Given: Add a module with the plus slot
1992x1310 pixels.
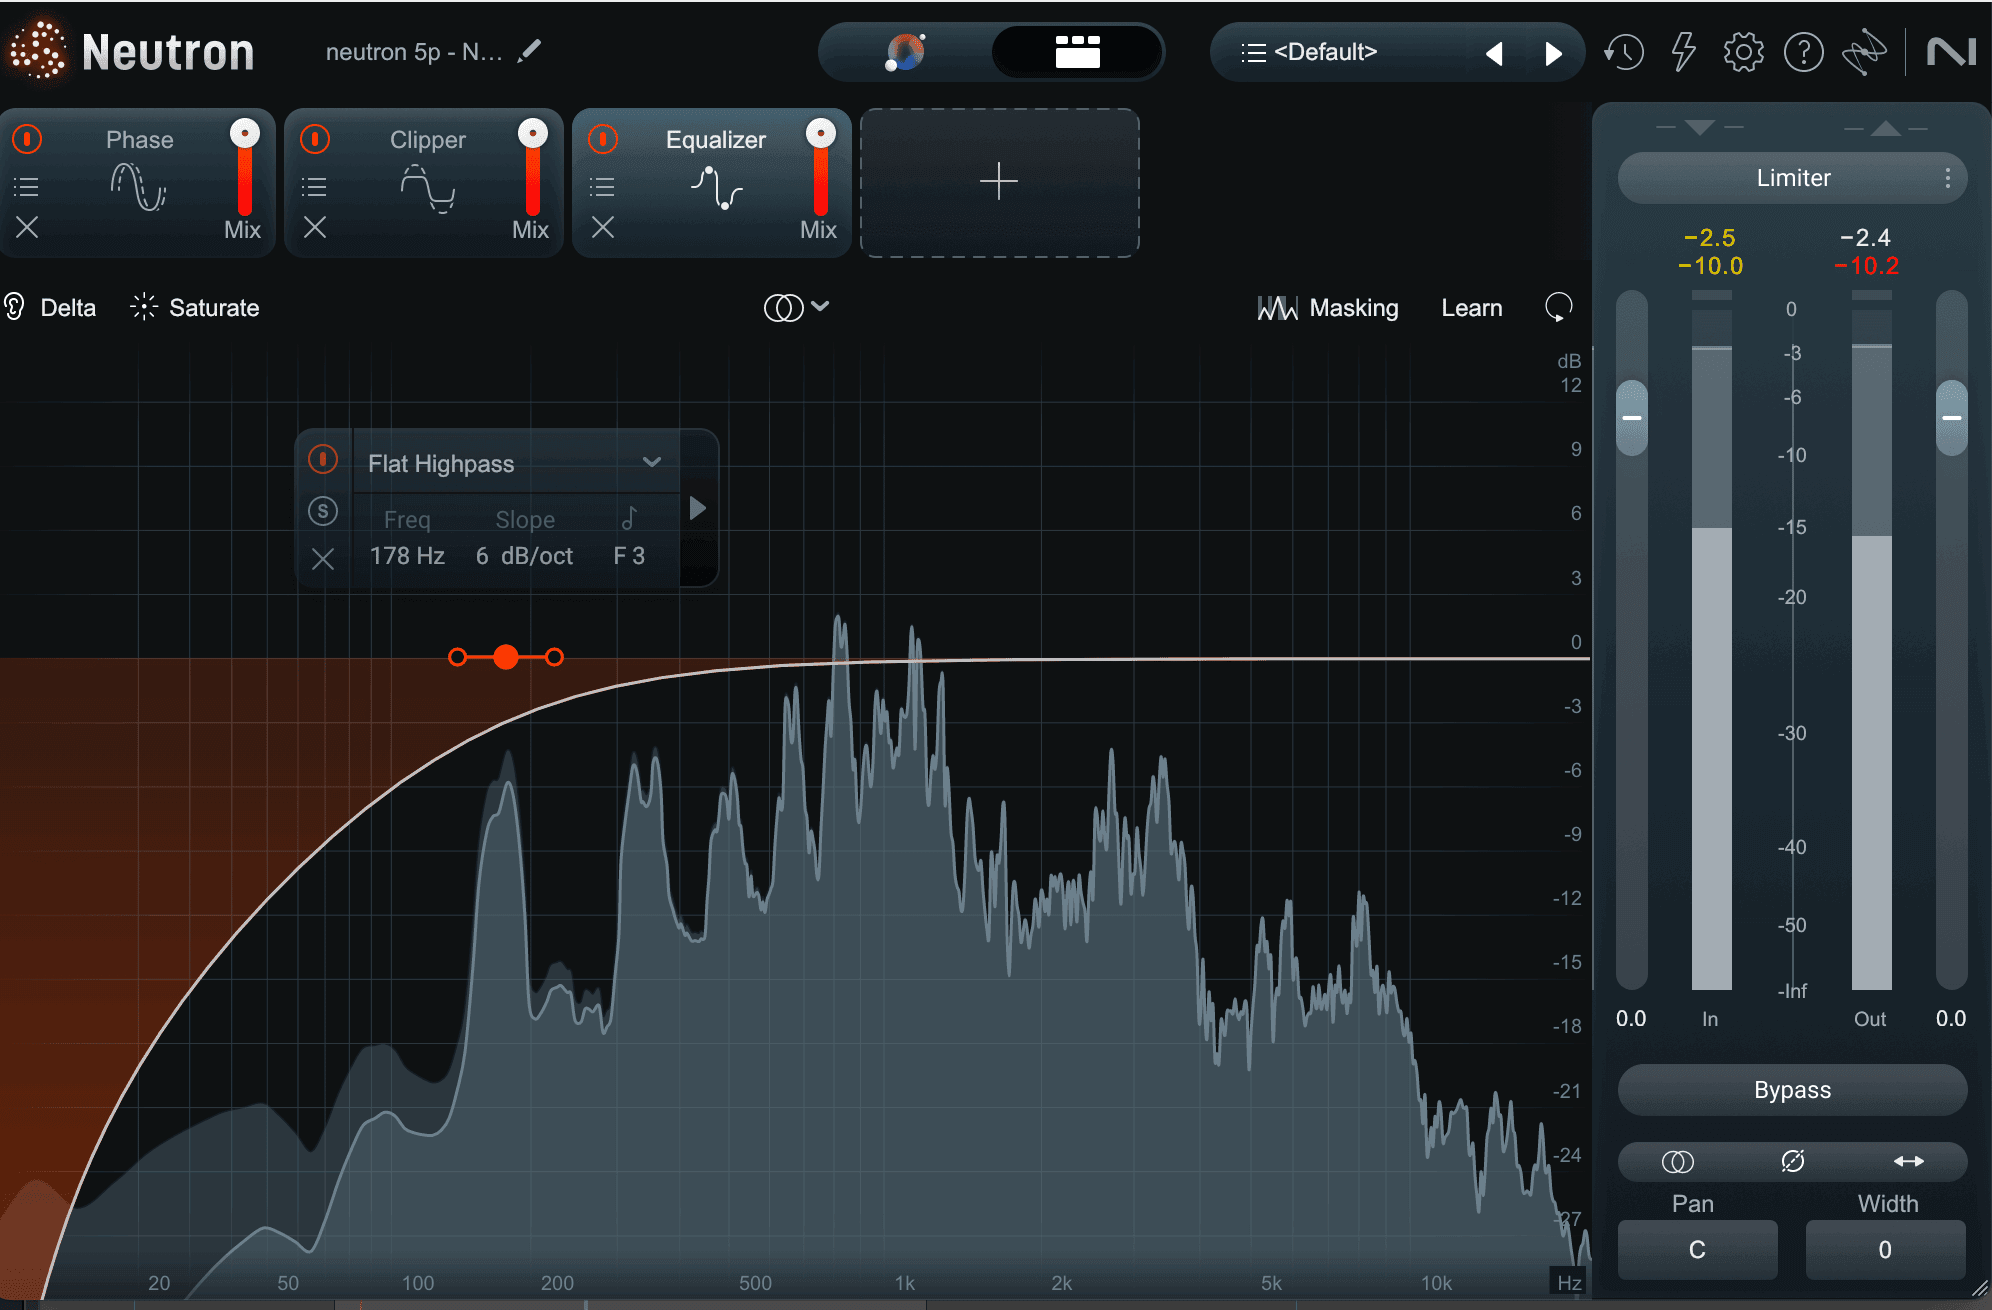Looking at the screenshot, I should [x=999, y=182].
